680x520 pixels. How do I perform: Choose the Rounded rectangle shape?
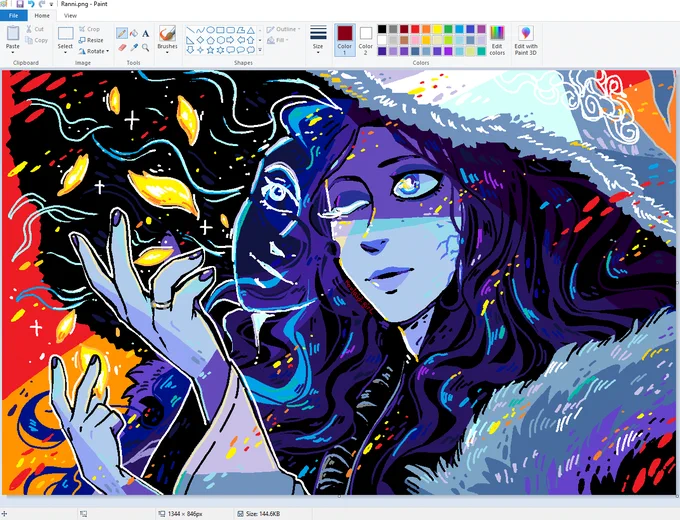click(x=230, y=30)
